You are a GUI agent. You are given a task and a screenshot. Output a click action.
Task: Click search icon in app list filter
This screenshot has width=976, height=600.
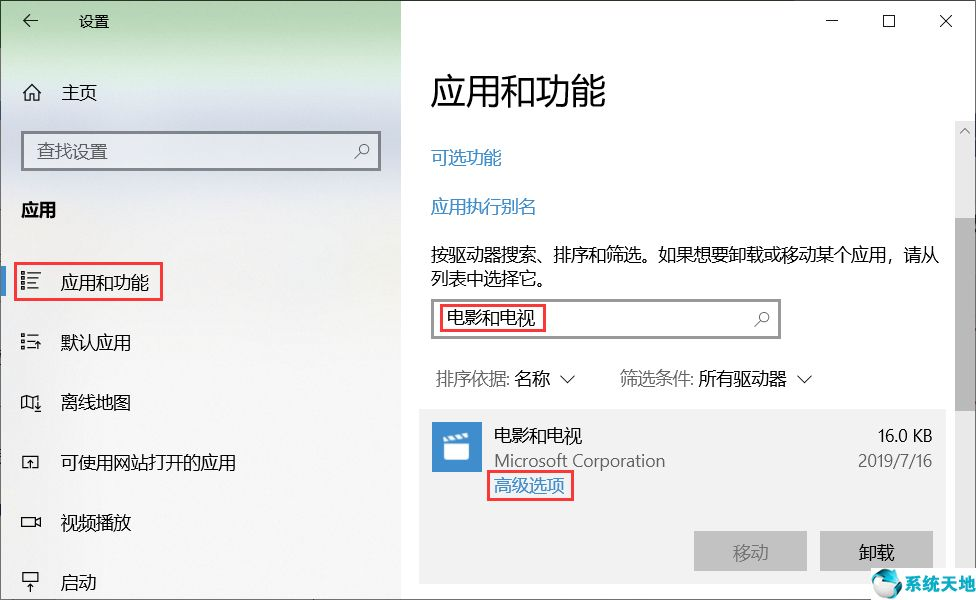(x=762, y=319)
